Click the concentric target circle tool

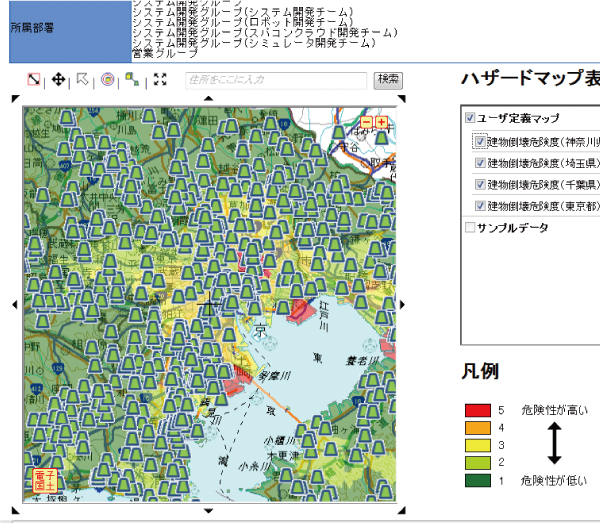[108, 80]
